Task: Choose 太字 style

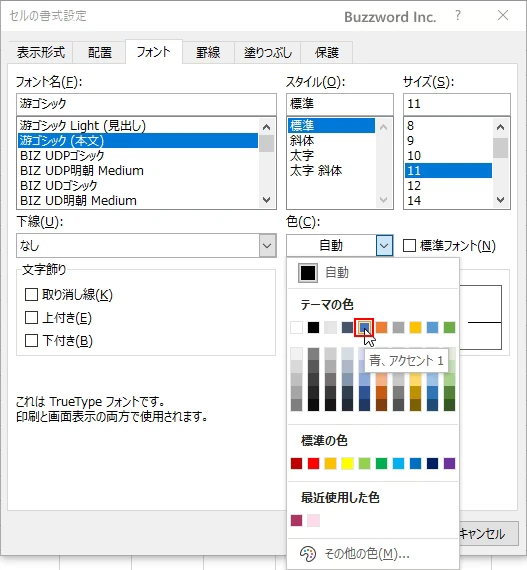Action: pyautogui.click(x=331, y=156)
